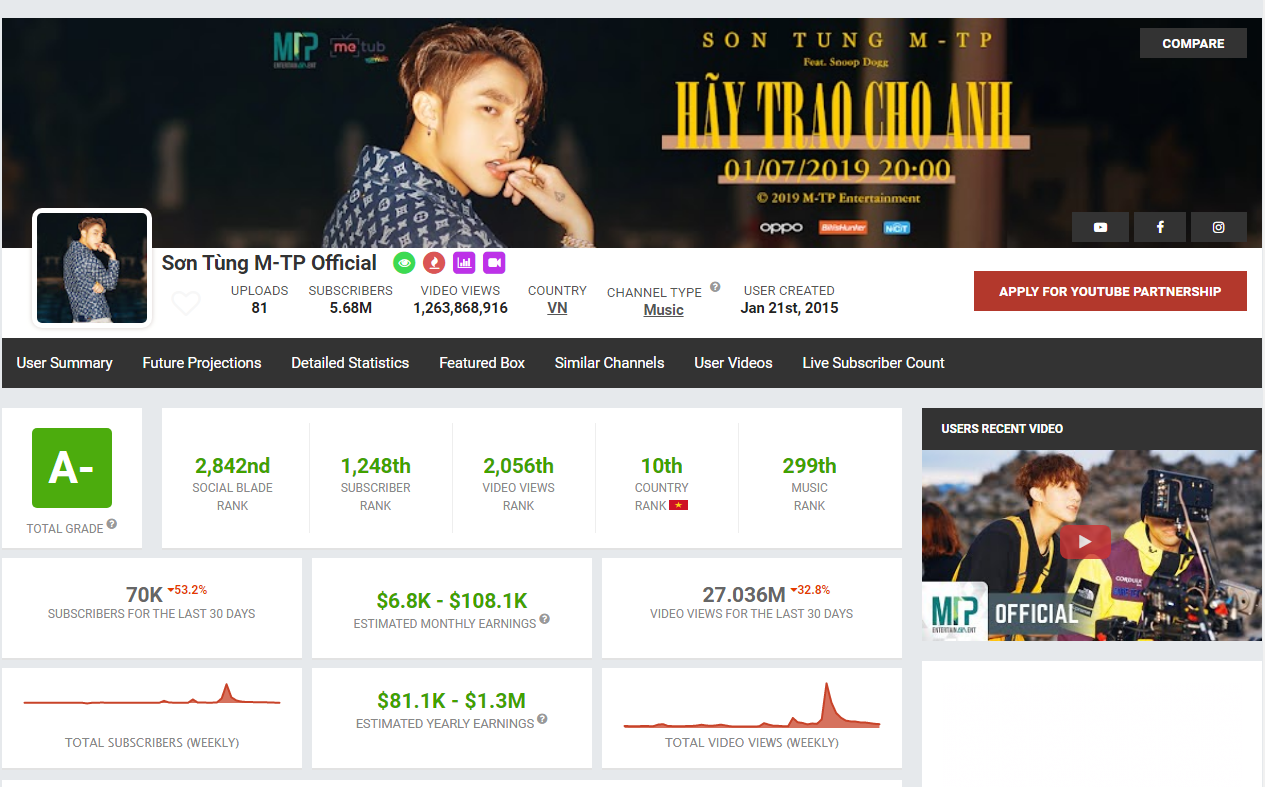The width and height of the screenshot is (1265, 787).
Task: Open the Users Recent Video thumbnail
Action: point(1091,545)
